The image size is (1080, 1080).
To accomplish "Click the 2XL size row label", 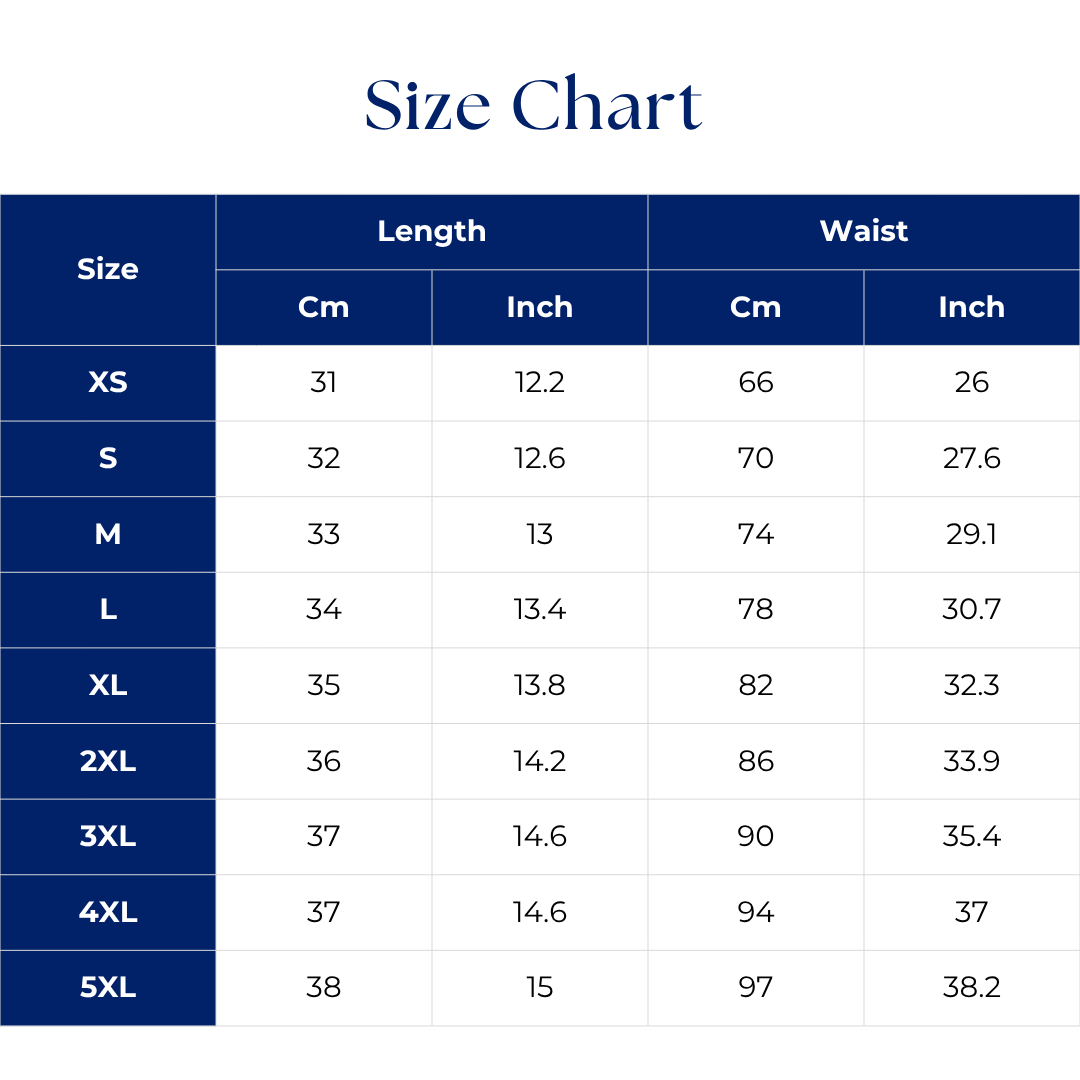I will [108, 761].
